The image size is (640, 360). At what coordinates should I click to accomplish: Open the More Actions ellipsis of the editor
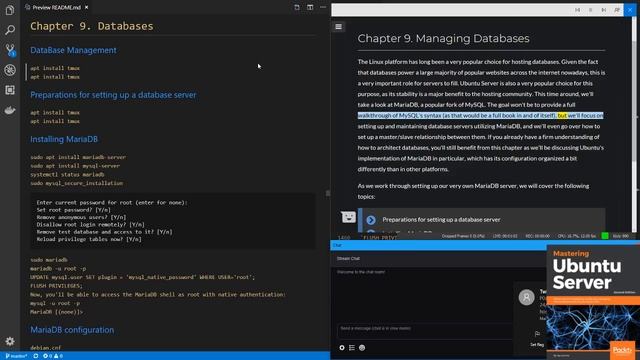pyautogui.click(x=323, y=7)
